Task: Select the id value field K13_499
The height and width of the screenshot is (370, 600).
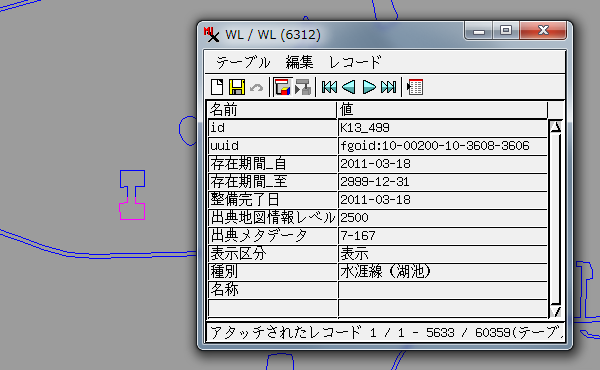Action: tap(443, 128)
